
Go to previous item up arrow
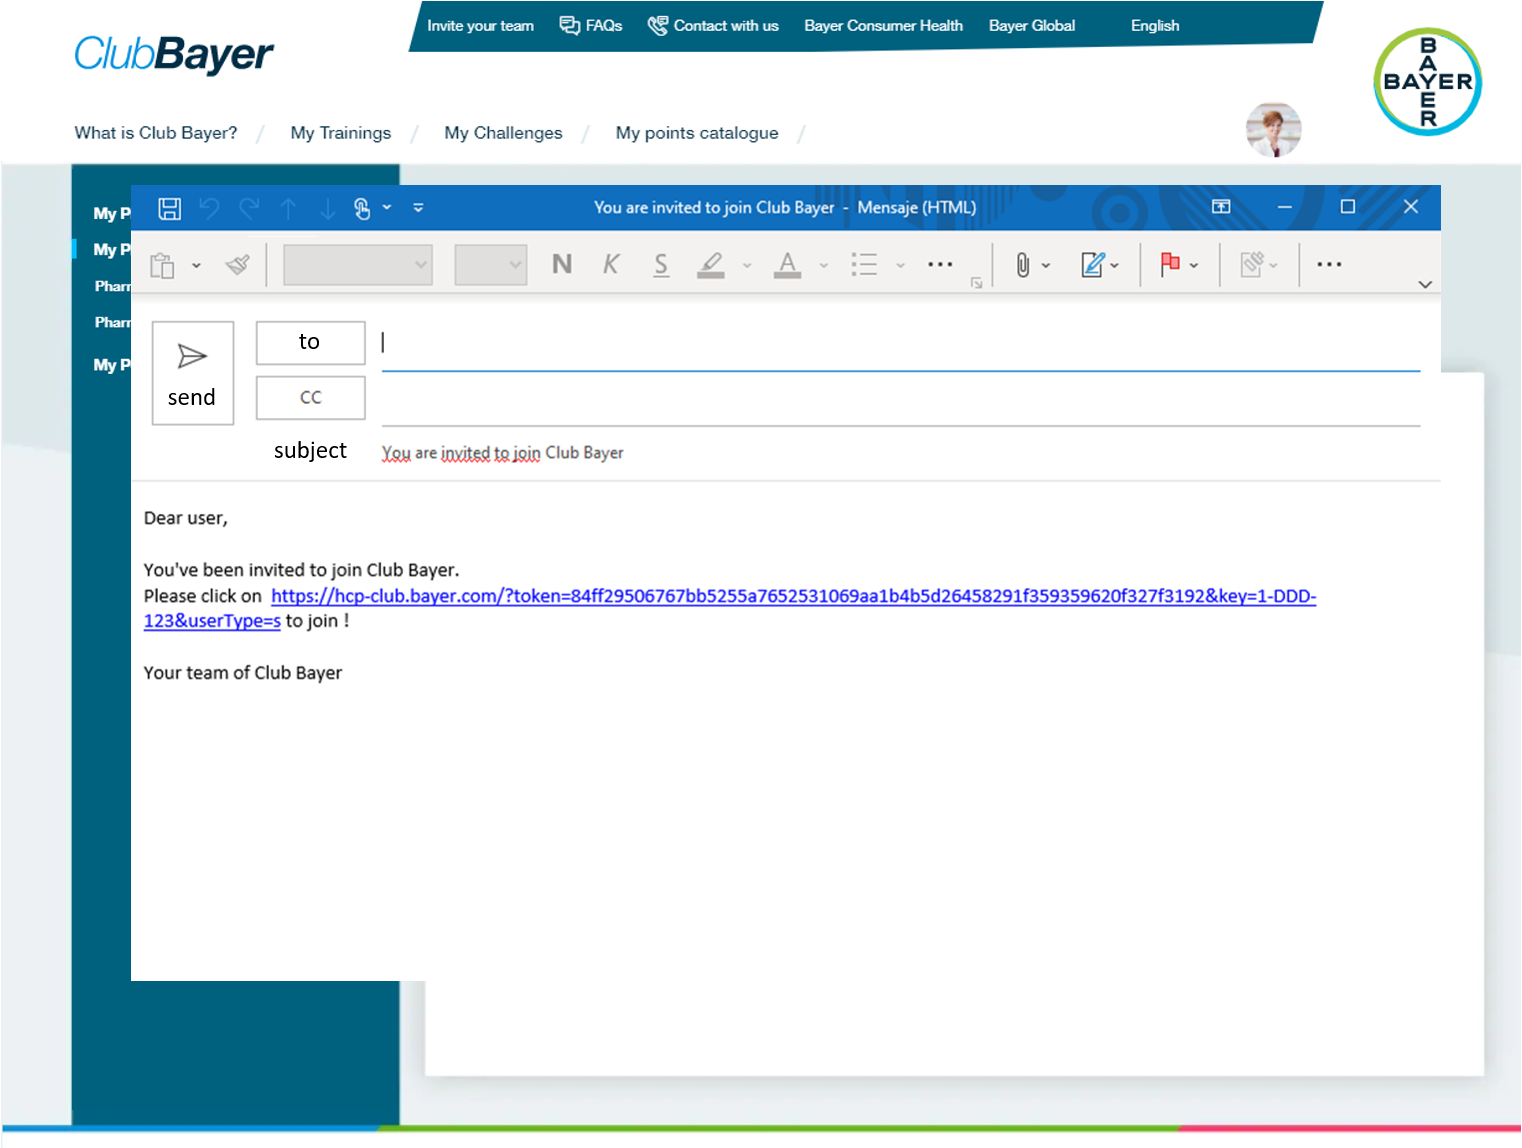[x=288, y=208]
